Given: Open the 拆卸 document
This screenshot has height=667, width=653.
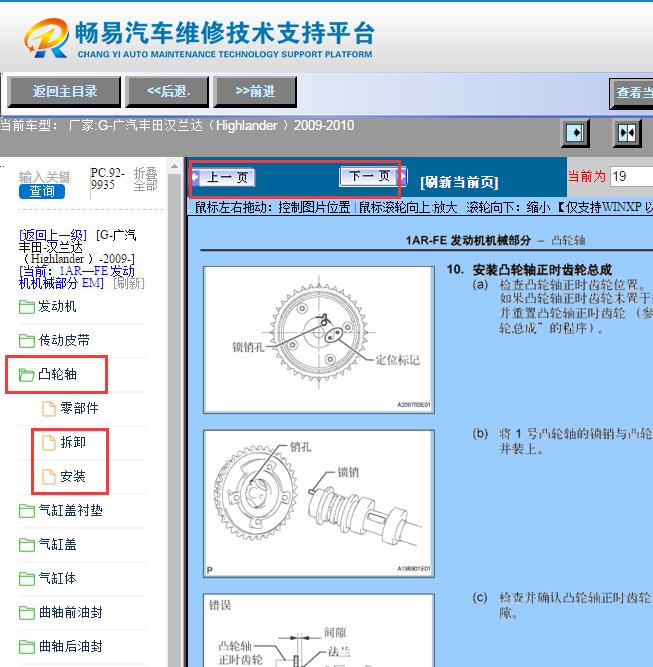Looking at the screenshot, I should (x=73, y=442).
